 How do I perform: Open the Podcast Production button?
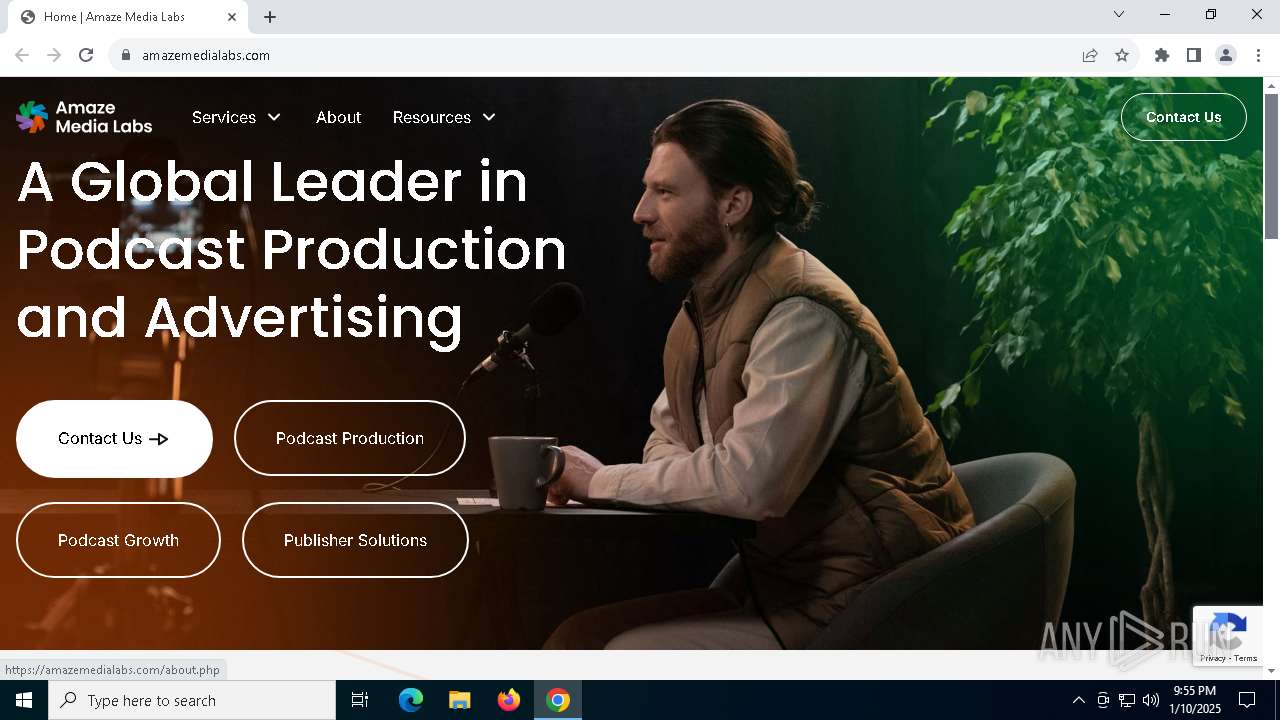(350, 438)
